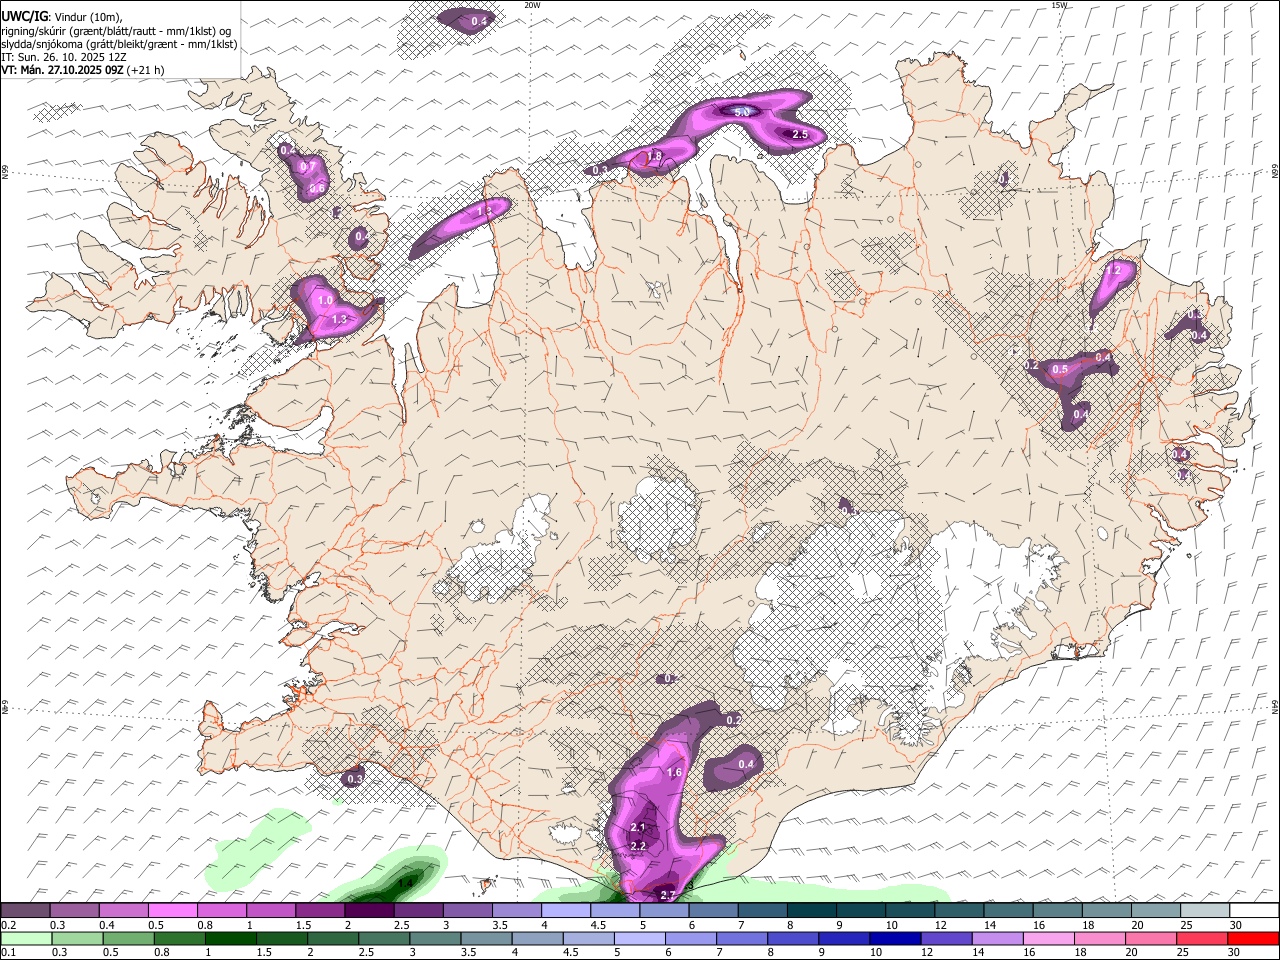Screen dimensions: 1280x960
Task: Click the '2.2' value in the southern snow band
Action: pos(639,846)
